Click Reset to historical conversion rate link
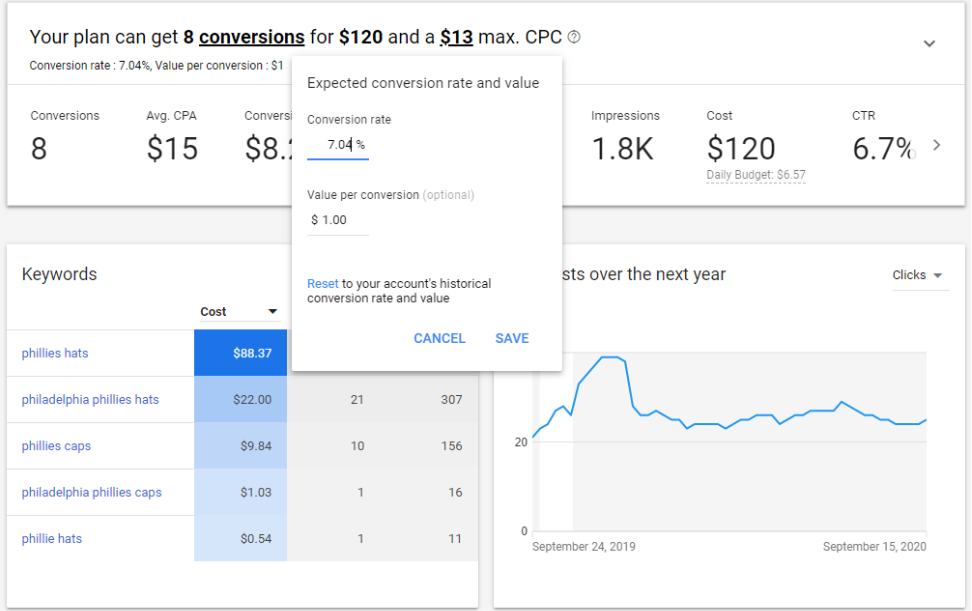 [322, 284]
